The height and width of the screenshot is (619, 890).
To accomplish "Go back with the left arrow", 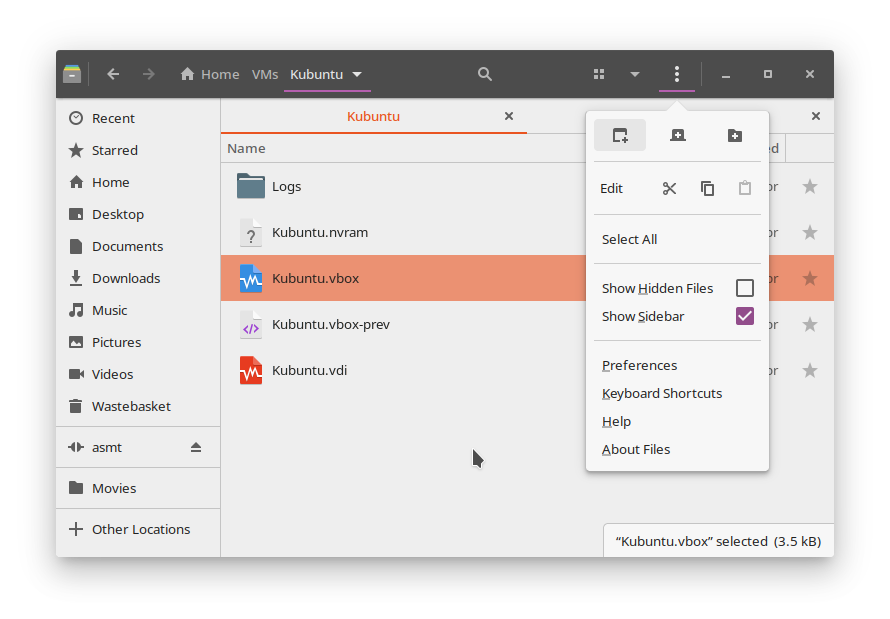I will click(x=113, y=74).
